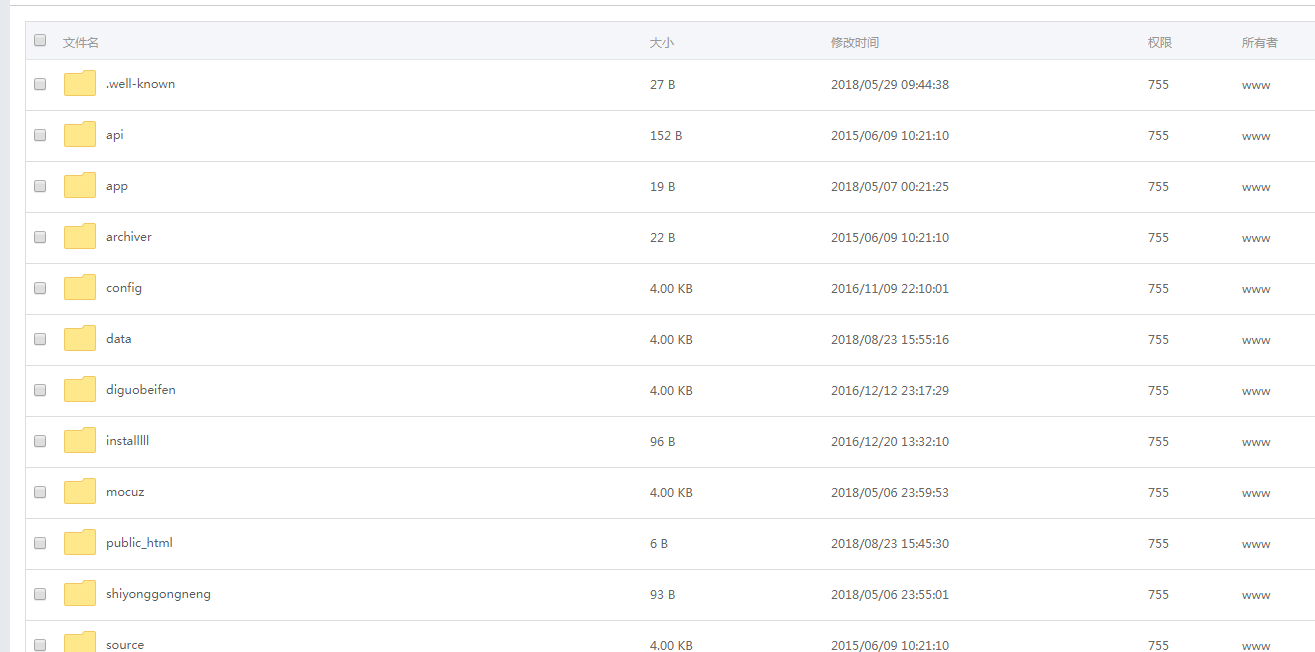The image size is (1315, 652).
Task: Tick the installlll folder checkbox
Action: click(x=40, y=441)
